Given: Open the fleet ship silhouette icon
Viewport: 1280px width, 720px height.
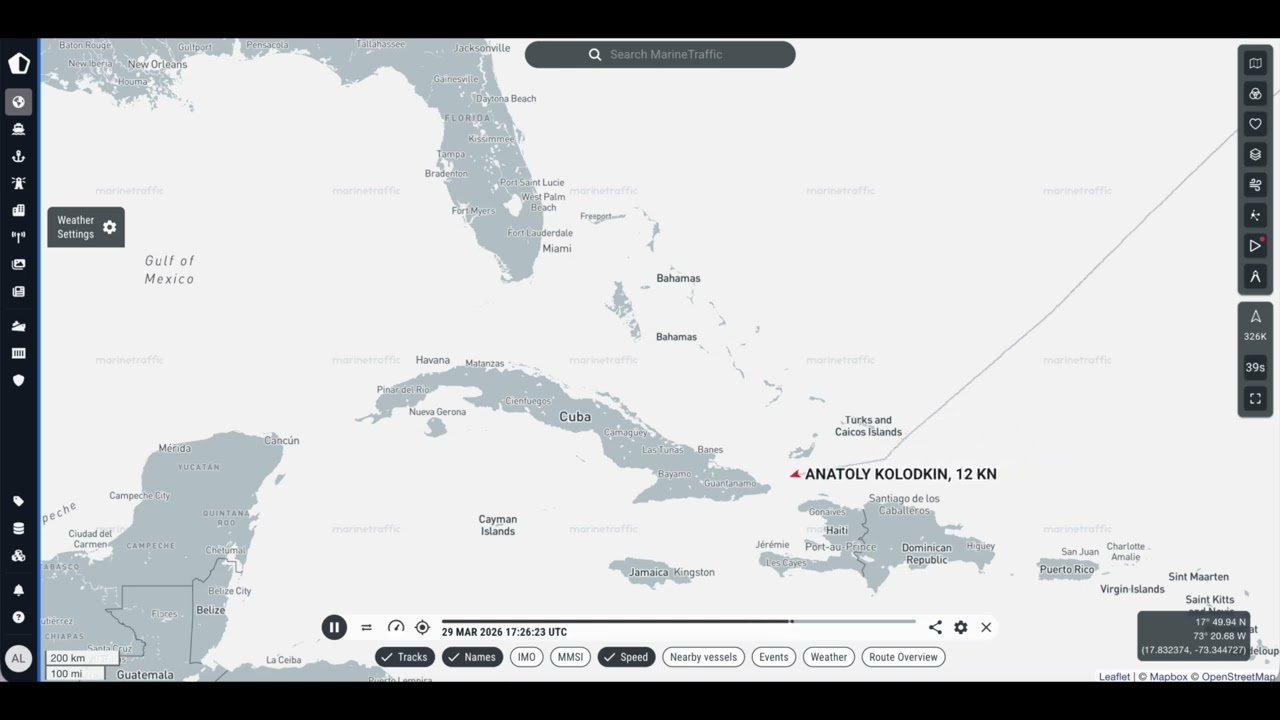Looking at the screenshot, I should point(18,326).
